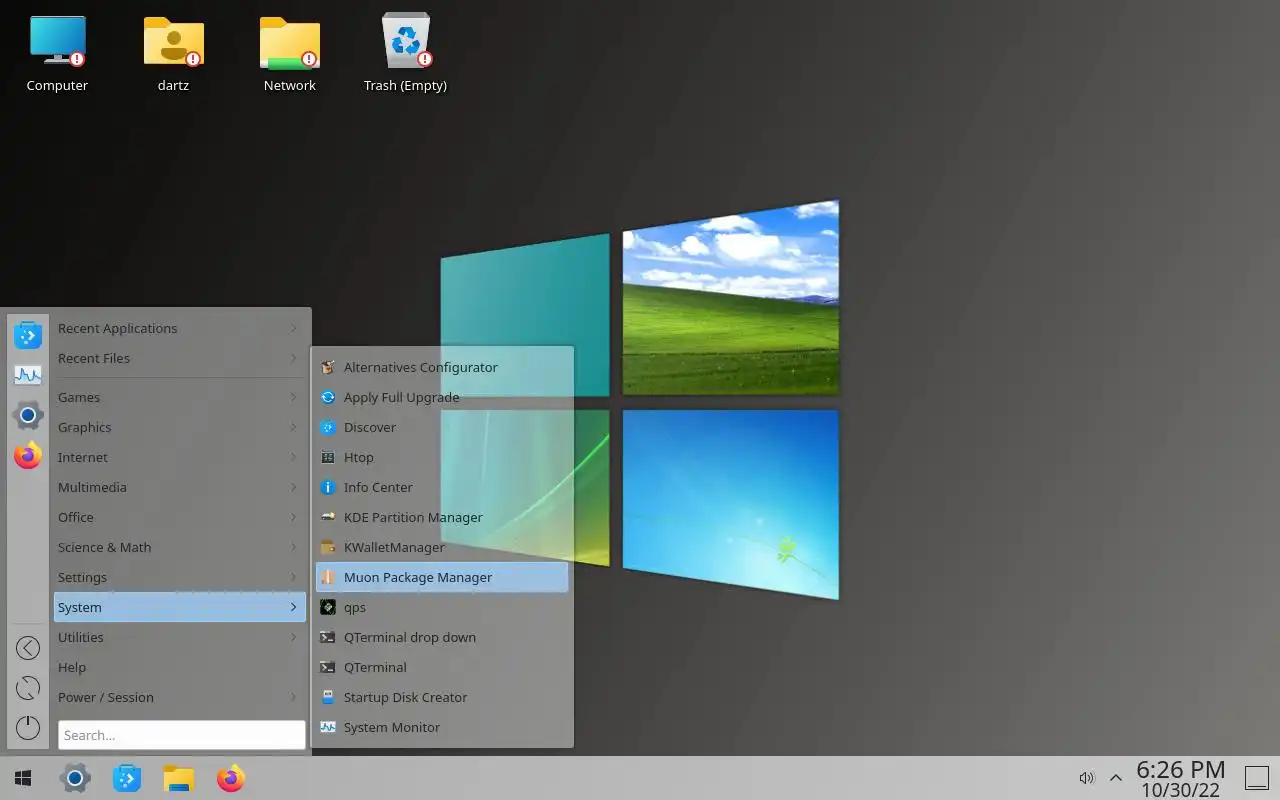The width and height of the screenshot is (1280, 800).
Task: Expand hidden system tray icons arrow
Action: (1116, 778)
